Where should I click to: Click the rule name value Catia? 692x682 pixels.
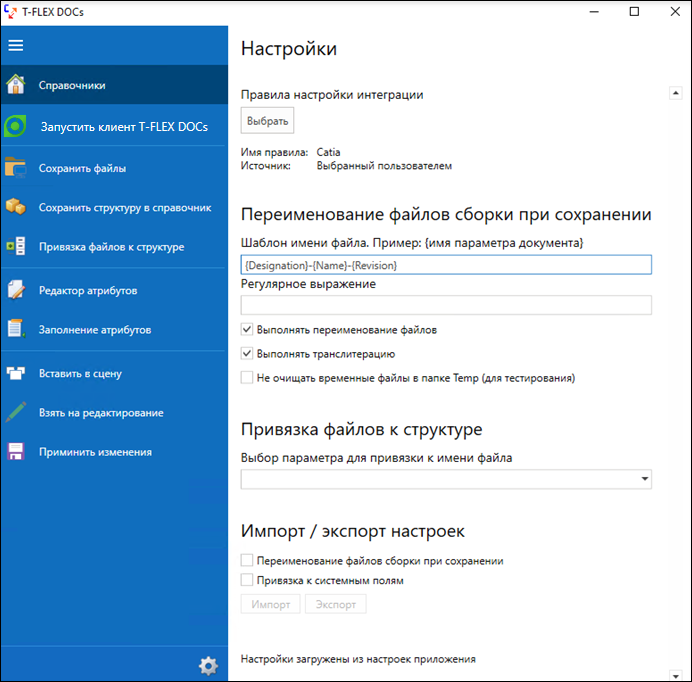click(x=328, y=152)
